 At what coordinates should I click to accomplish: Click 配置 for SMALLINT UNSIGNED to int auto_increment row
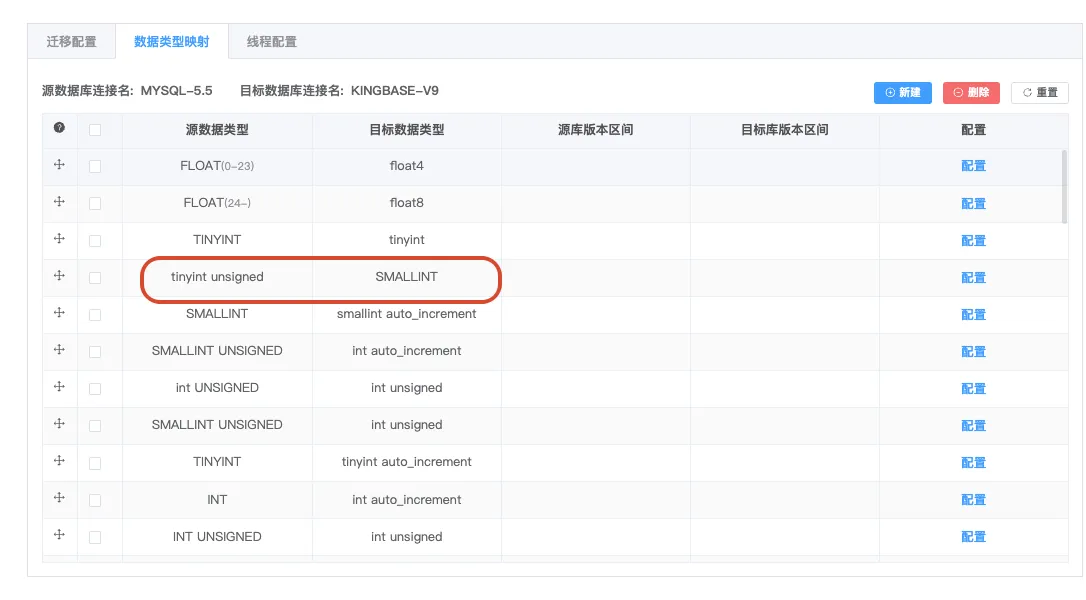pyautogui.click(x=973, y=351)
